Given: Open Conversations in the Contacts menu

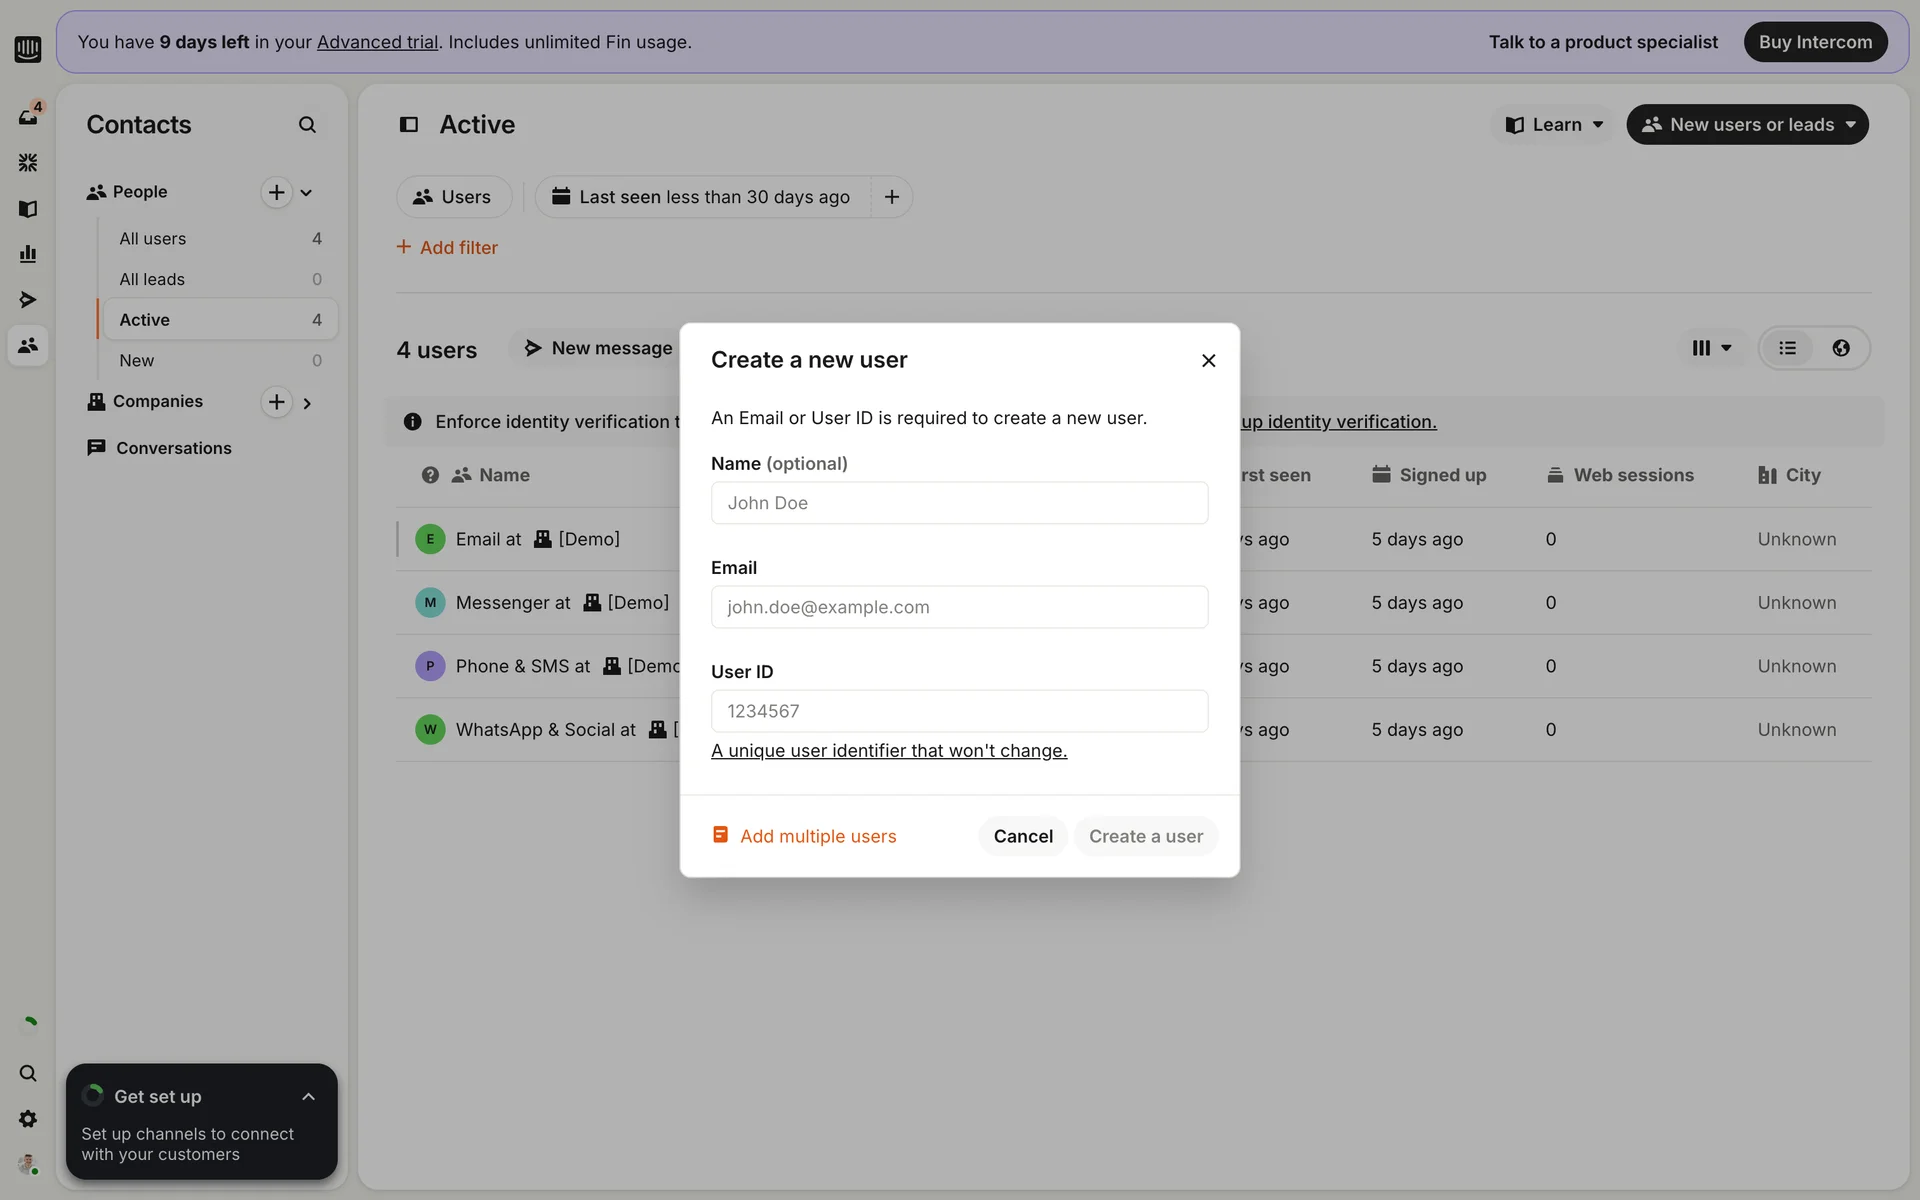Looking at the screenshot, I should pos(173,448).
